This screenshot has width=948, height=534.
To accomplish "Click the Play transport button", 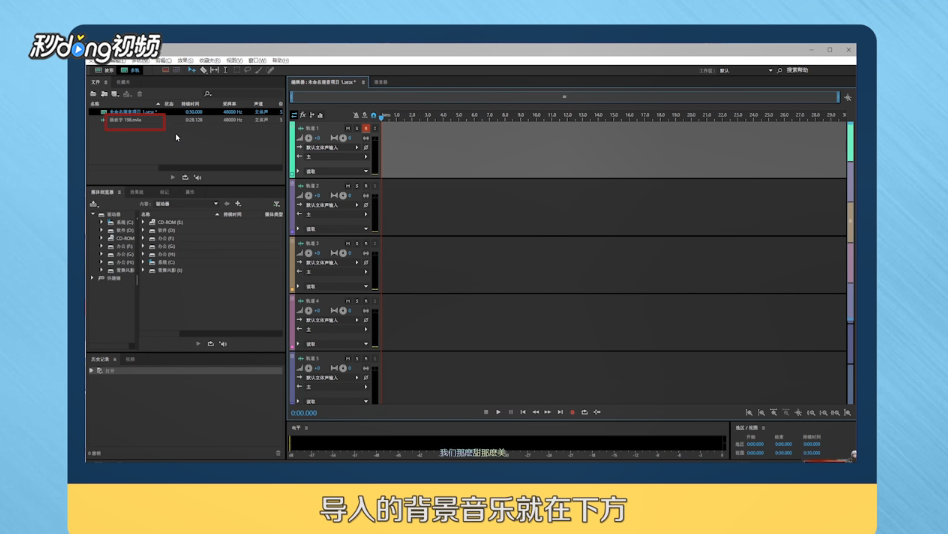I will click(498, 412).
